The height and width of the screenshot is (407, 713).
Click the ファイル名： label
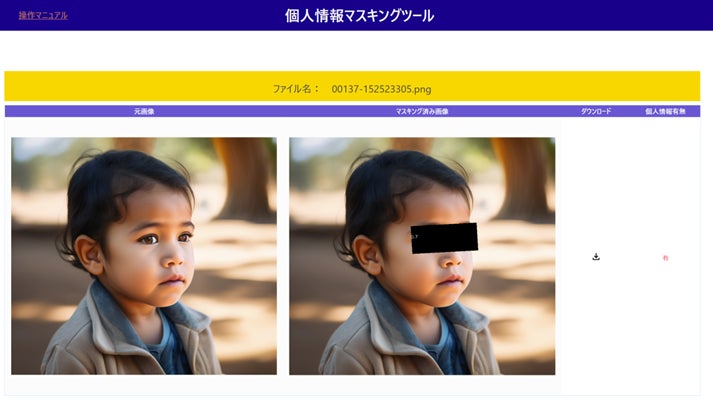coord(296,89)
